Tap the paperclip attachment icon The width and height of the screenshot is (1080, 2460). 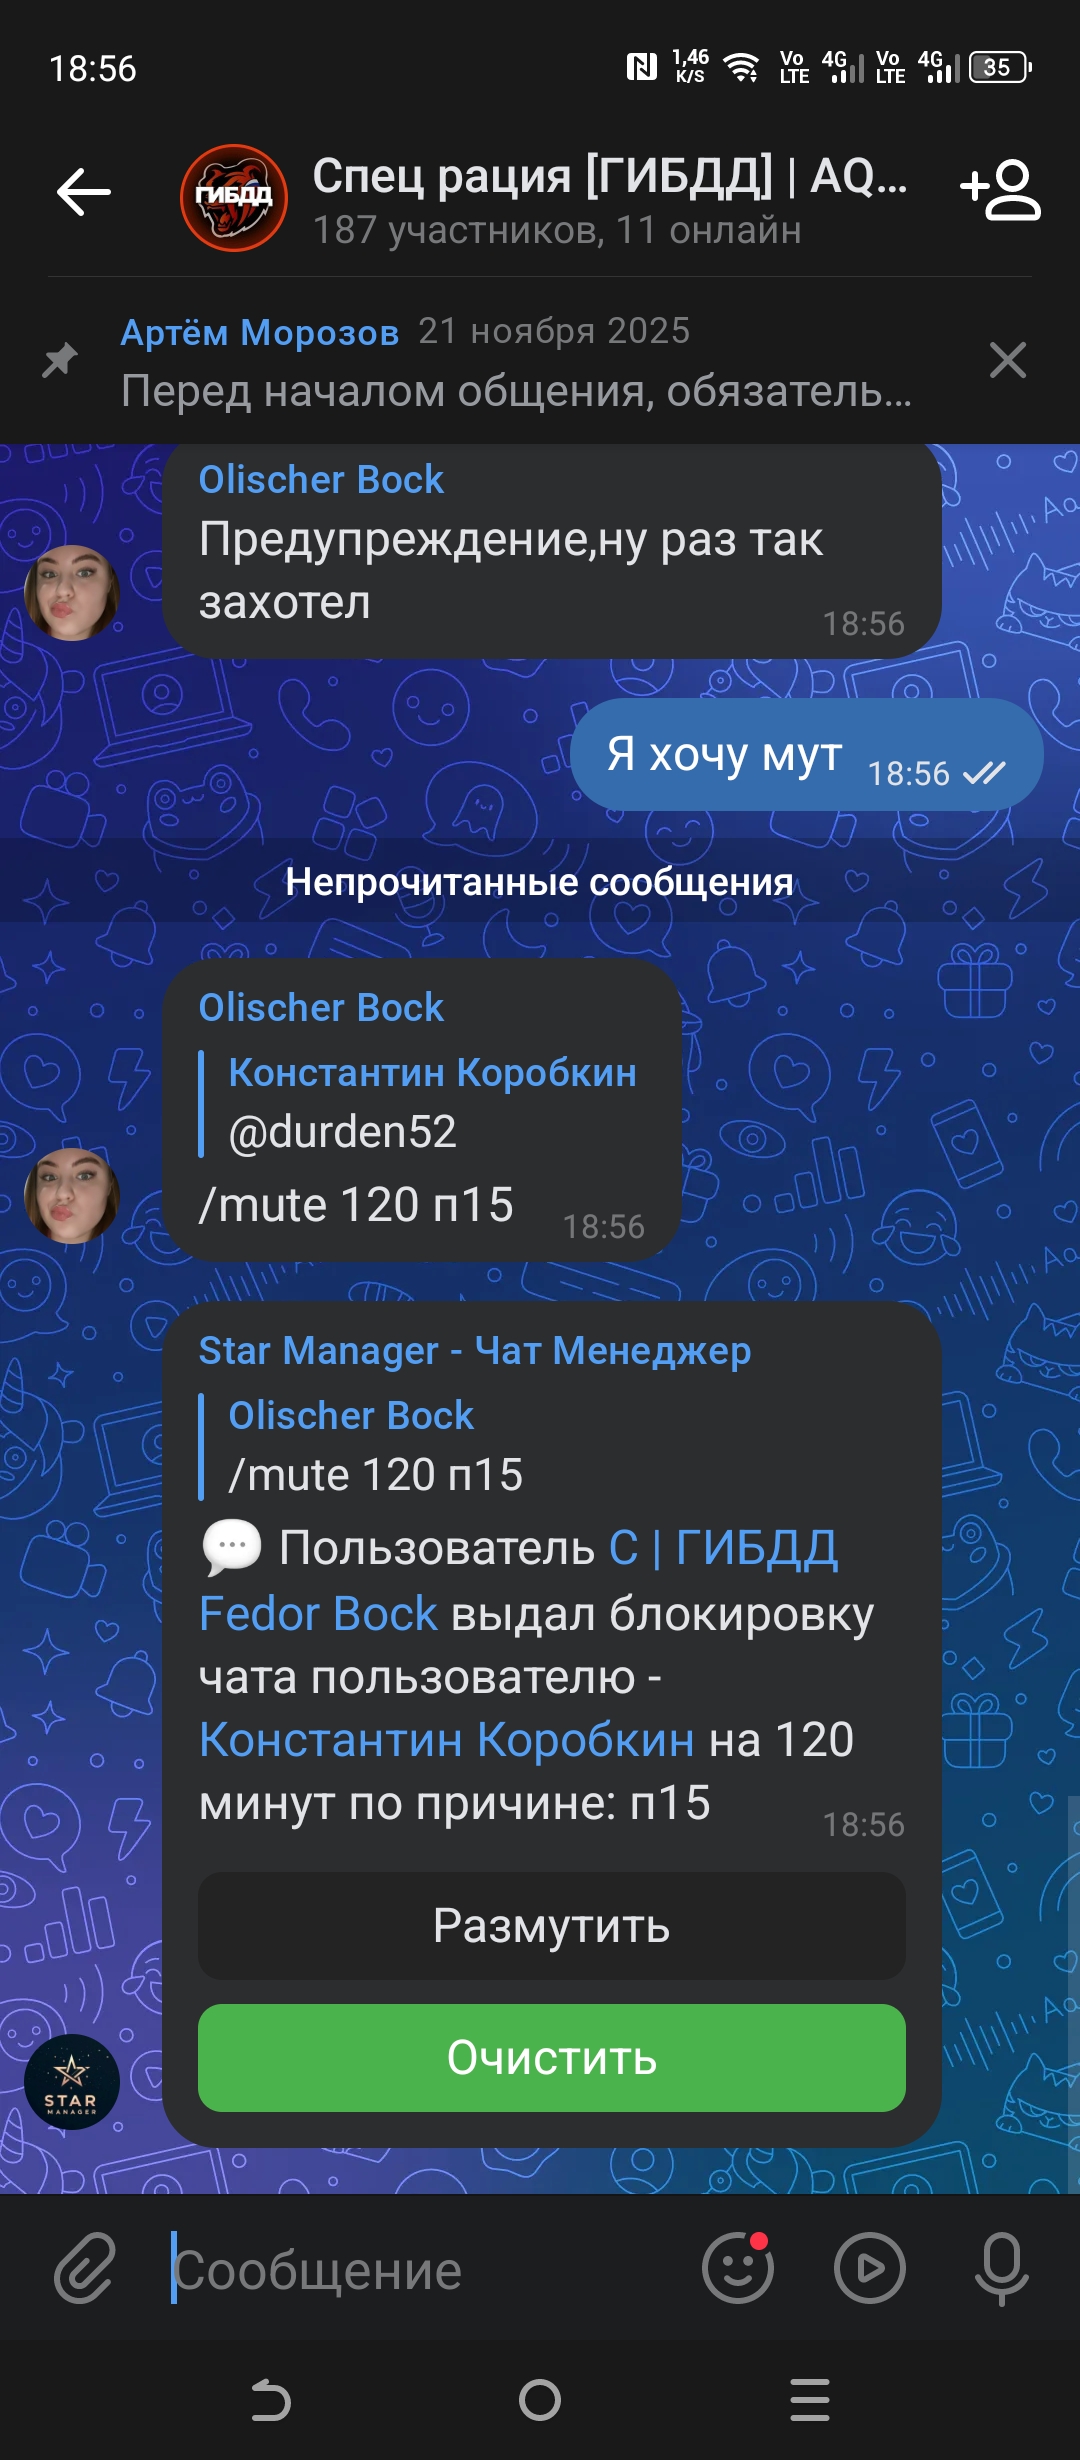[85, 2267]
